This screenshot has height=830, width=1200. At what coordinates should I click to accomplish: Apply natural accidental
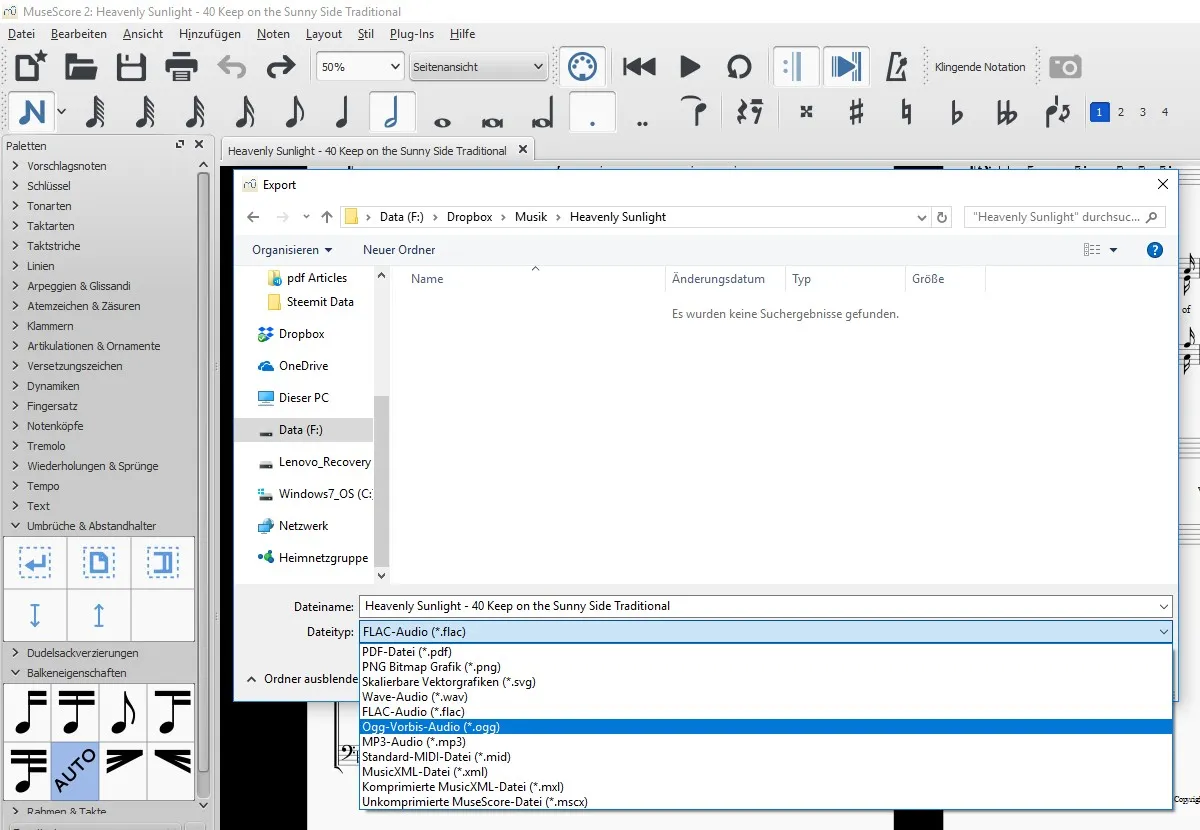907,112
